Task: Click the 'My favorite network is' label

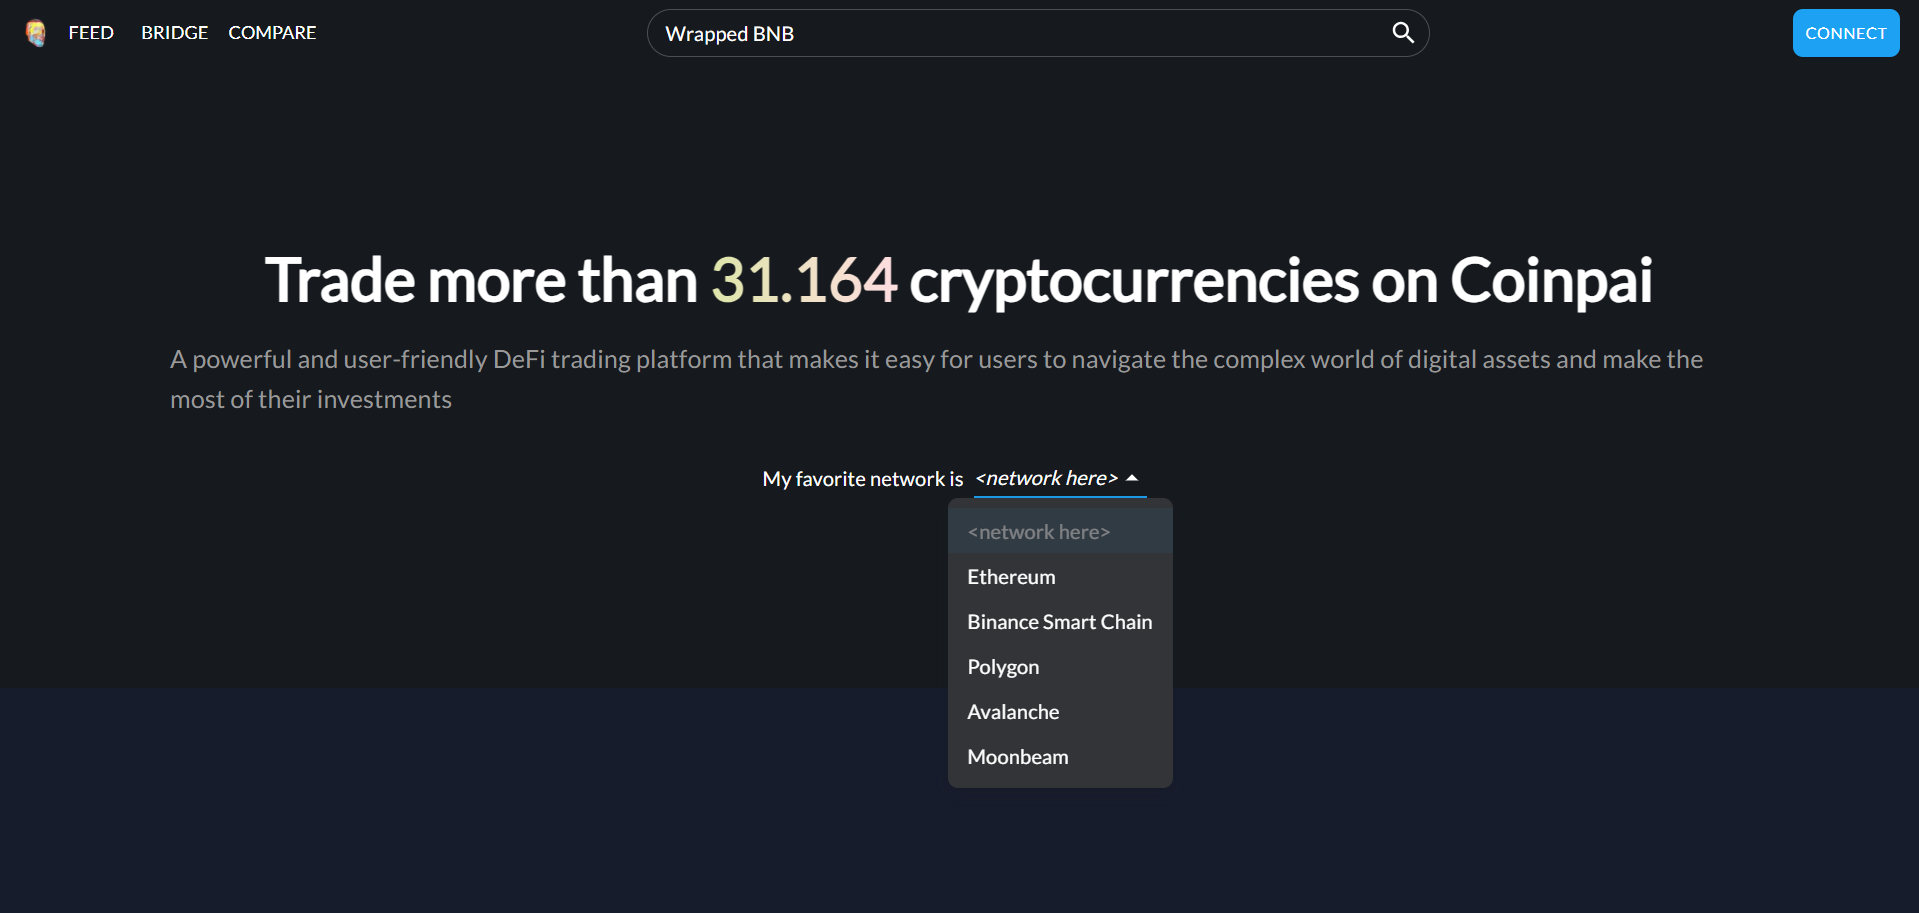Action: 863,479
